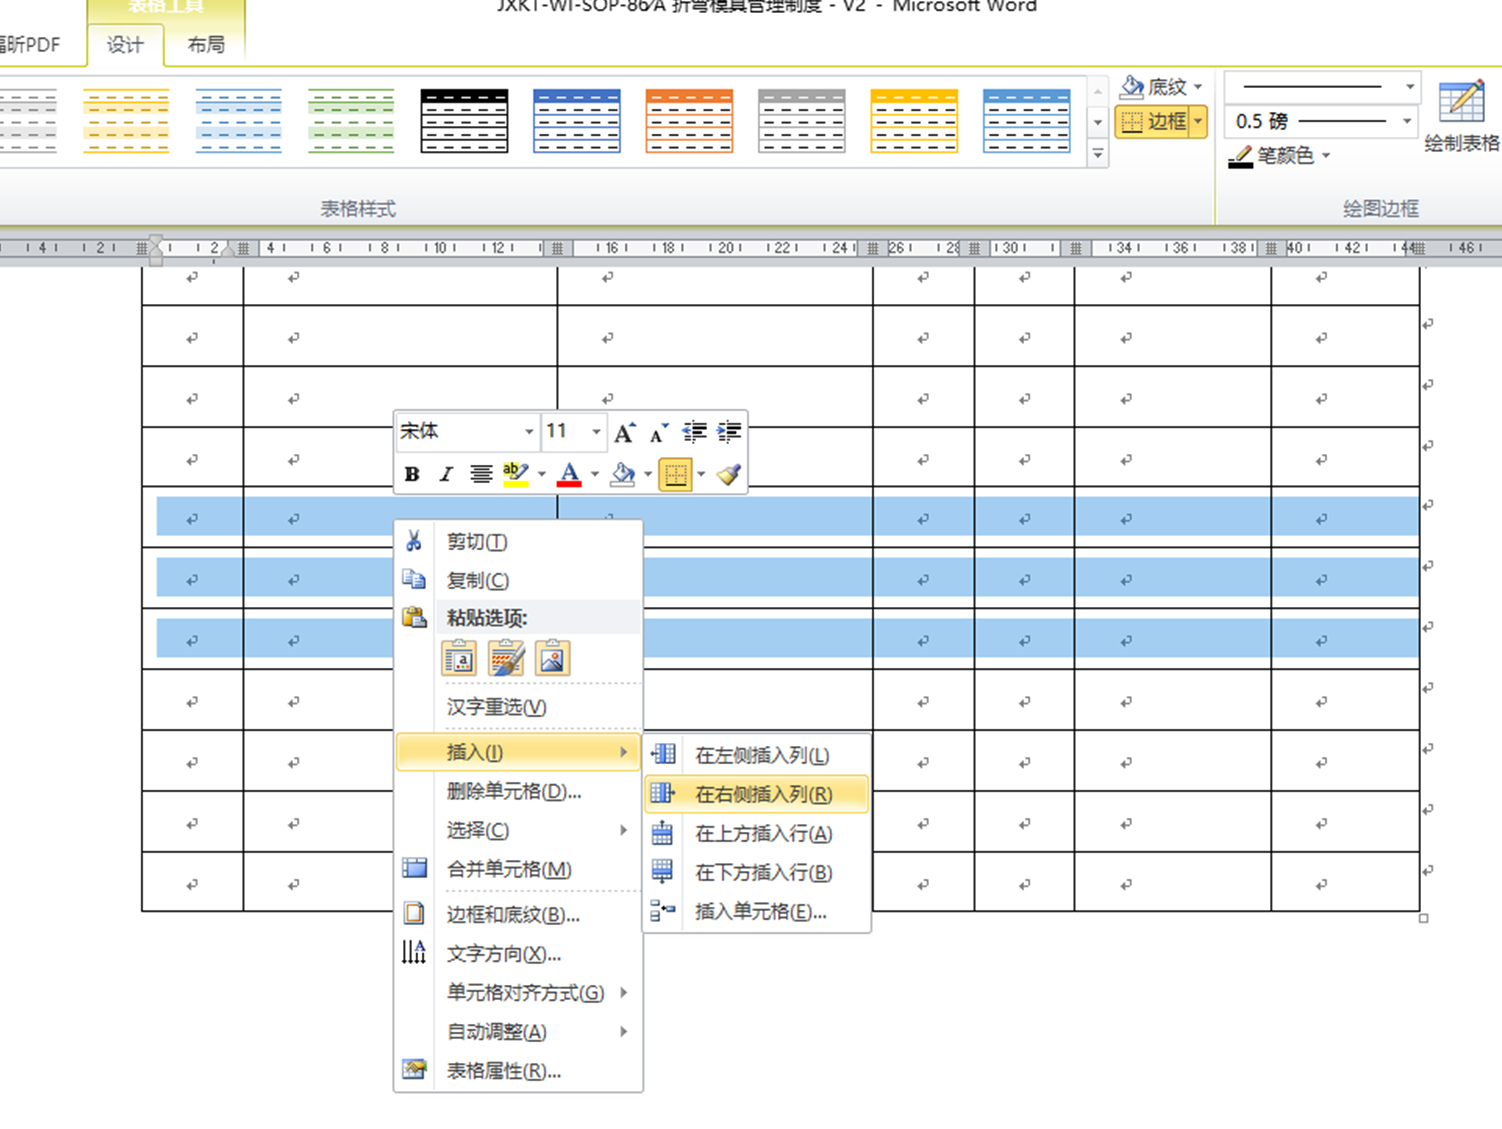Choose 复制(C) from the context menu
This screenshot has width=1502, height=1129.
(x=518, y=580)
